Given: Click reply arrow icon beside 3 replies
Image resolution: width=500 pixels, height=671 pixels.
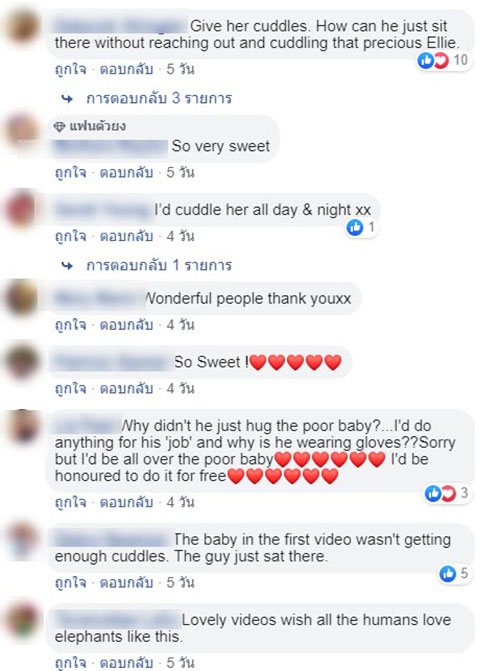Looking at the screenshot, I should [67, 99].
